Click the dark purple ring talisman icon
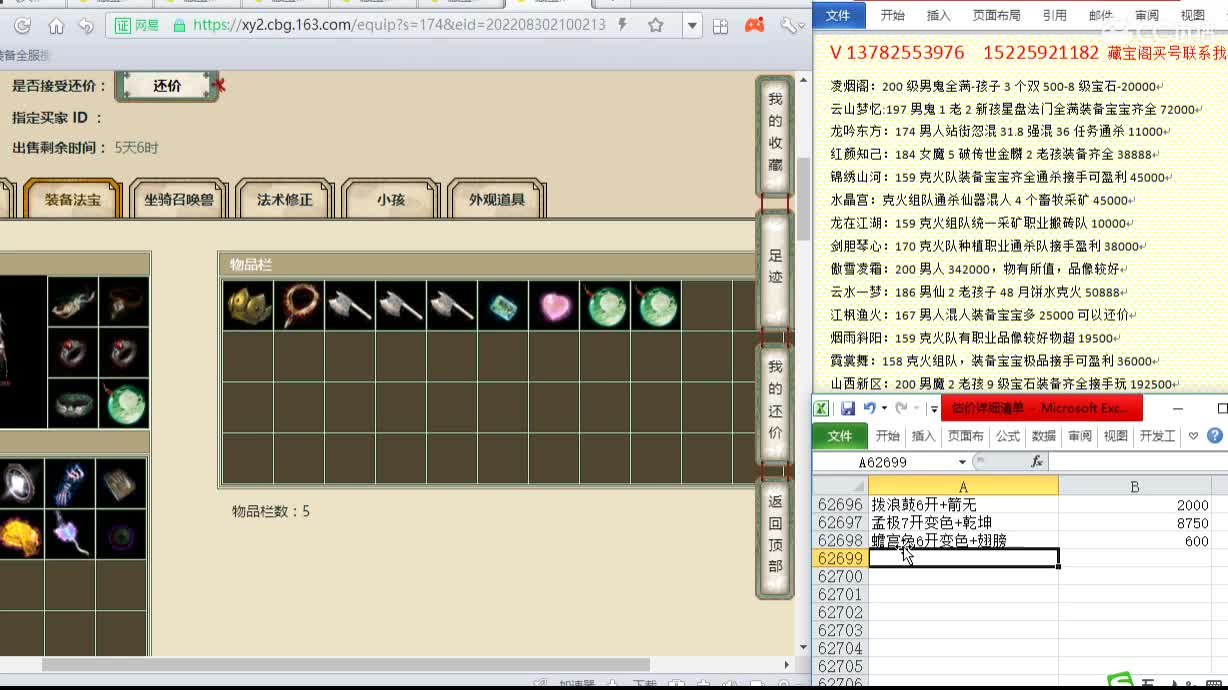The width and height of the screenshot is (1228, 690). point(122,534)
